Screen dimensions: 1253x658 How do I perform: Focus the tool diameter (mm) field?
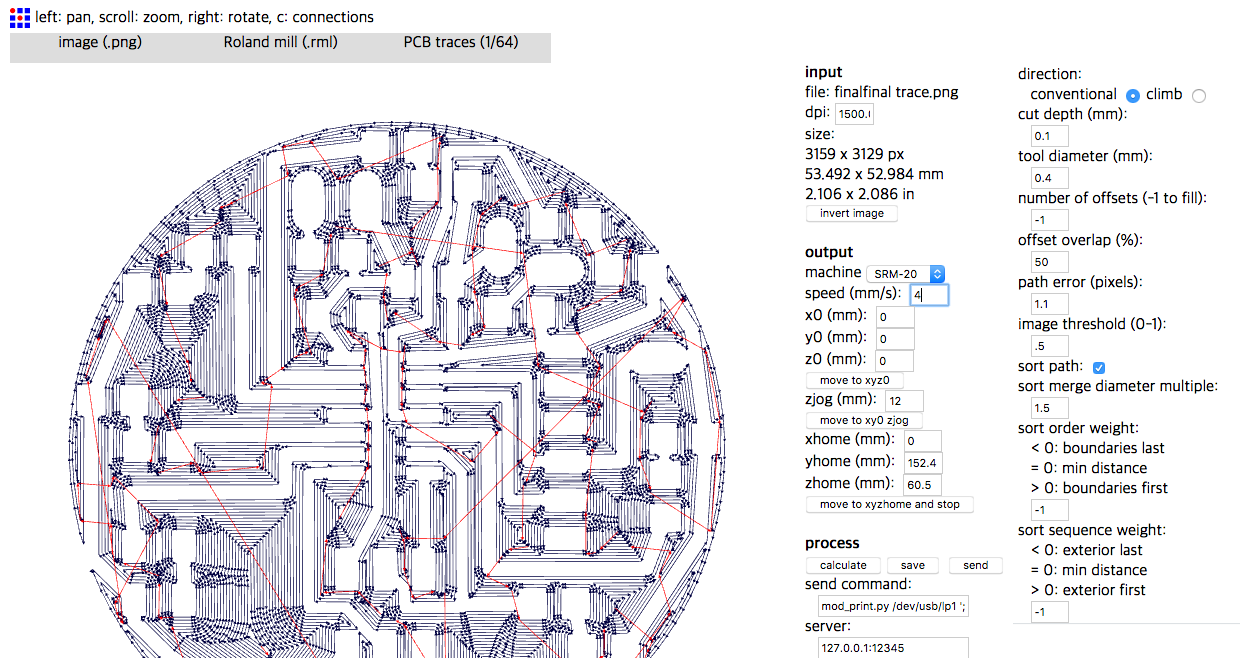1049,178
